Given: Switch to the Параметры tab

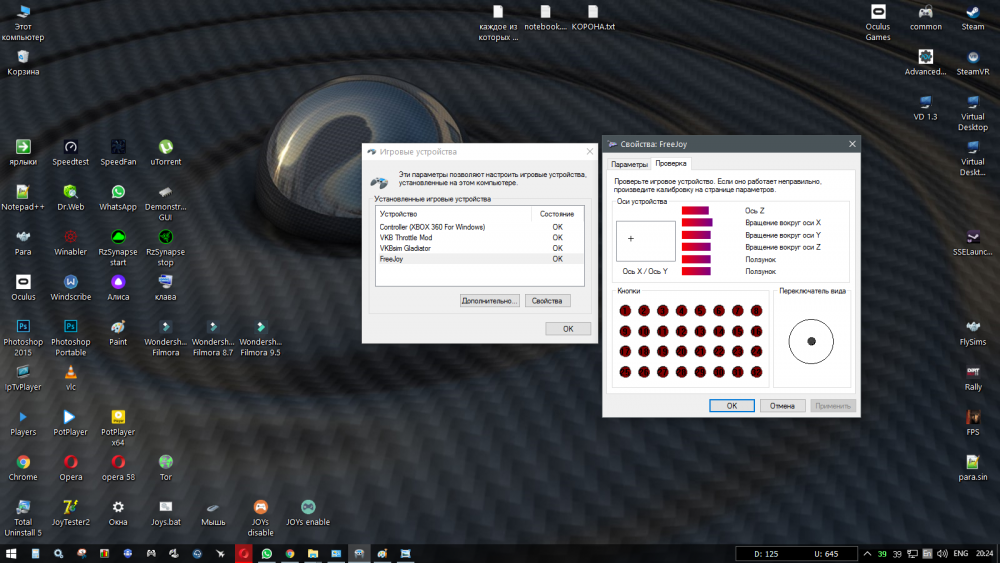Looking at the screenshot, I should [x=629, y=163].
